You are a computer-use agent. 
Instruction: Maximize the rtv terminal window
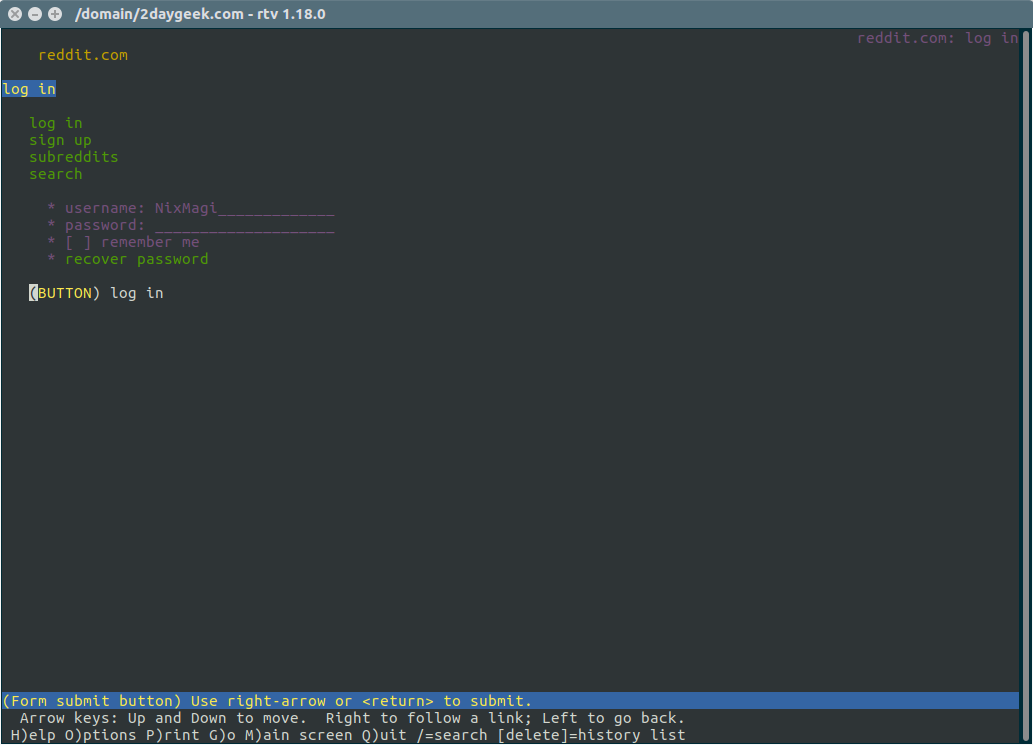point(55,14)
